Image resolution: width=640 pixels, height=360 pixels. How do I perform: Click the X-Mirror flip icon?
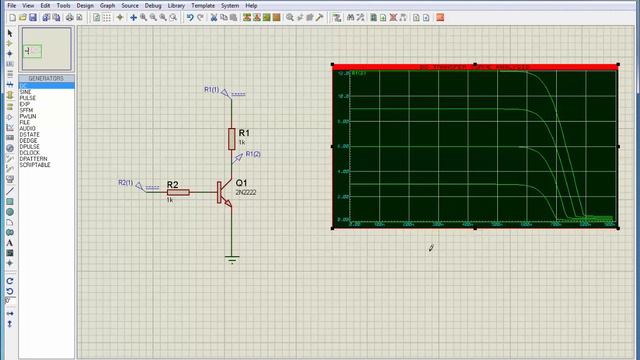[x=10, y=313]
